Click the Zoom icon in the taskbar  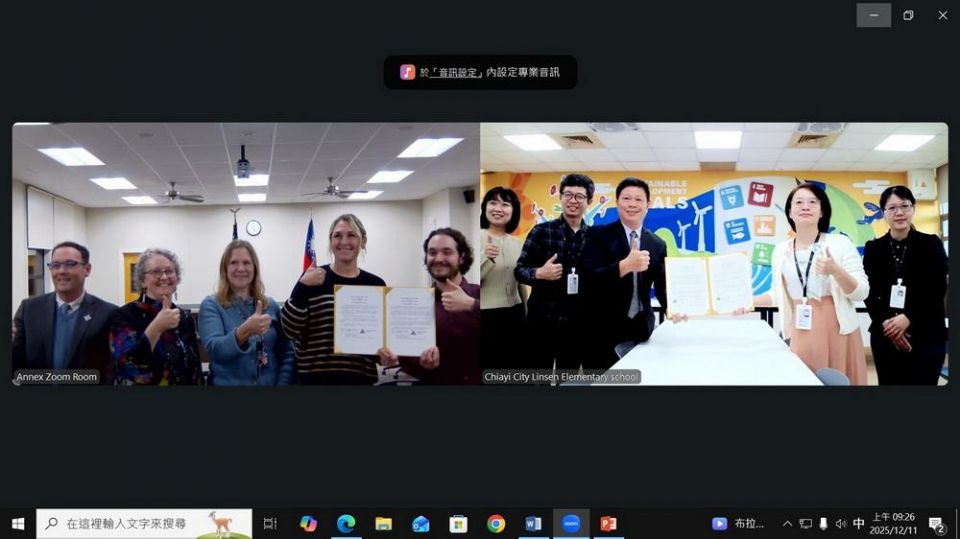[x=571, y=523]
